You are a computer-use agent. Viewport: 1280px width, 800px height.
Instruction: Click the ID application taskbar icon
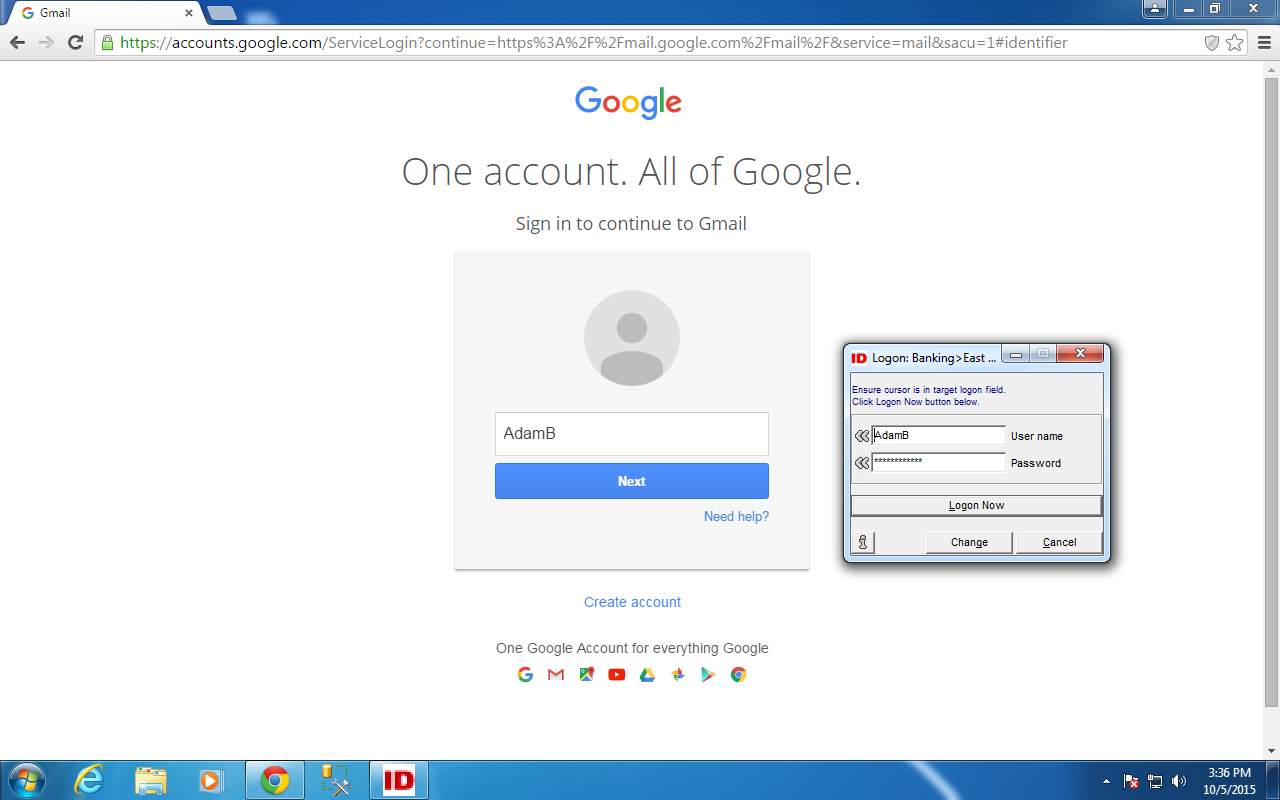click(399, 780)
